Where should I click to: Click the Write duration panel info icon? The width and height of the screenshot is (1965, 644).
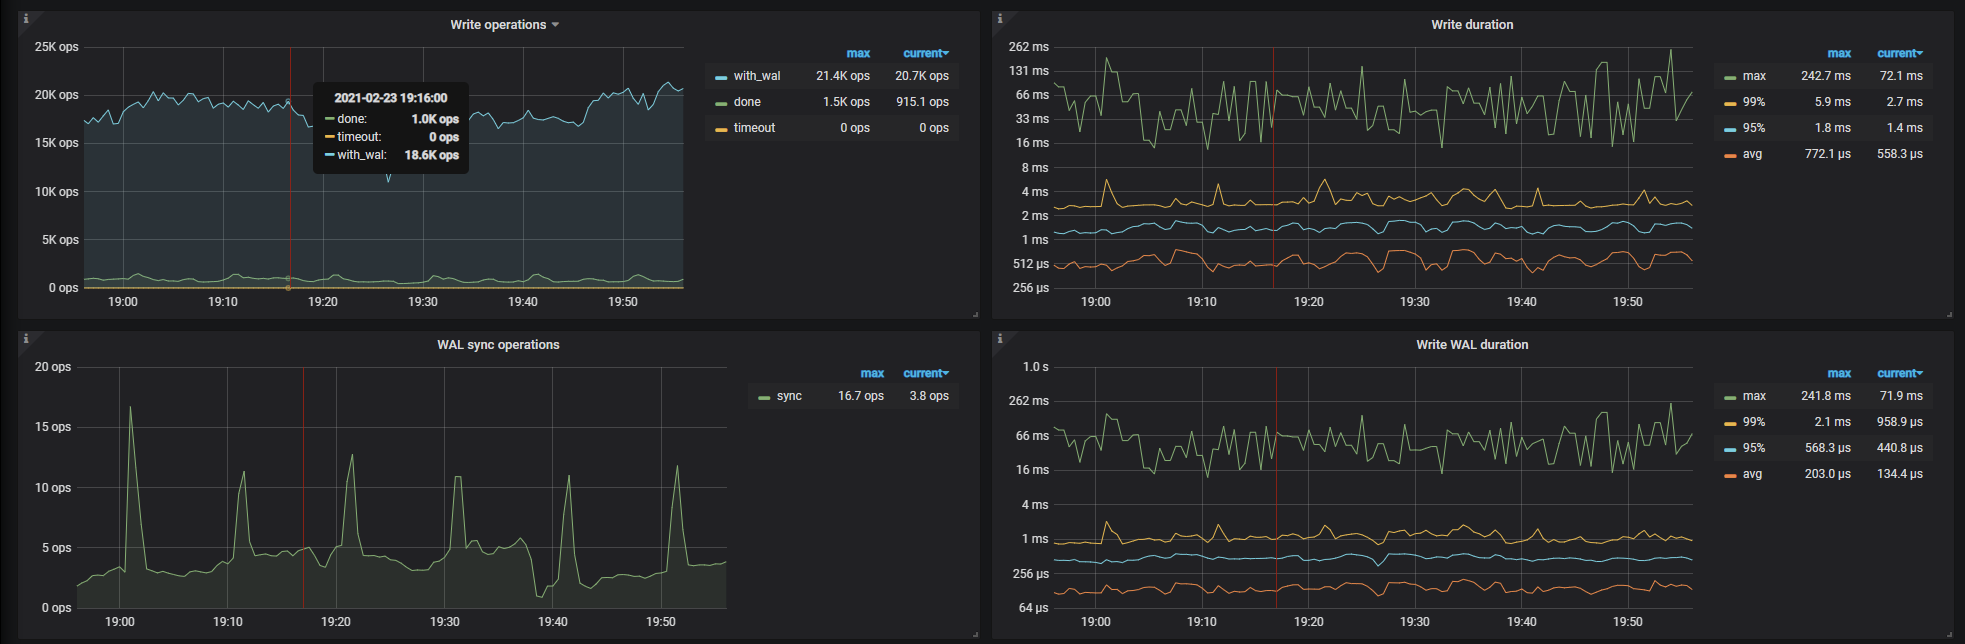pyautogui.click(x=1000, y=19)
